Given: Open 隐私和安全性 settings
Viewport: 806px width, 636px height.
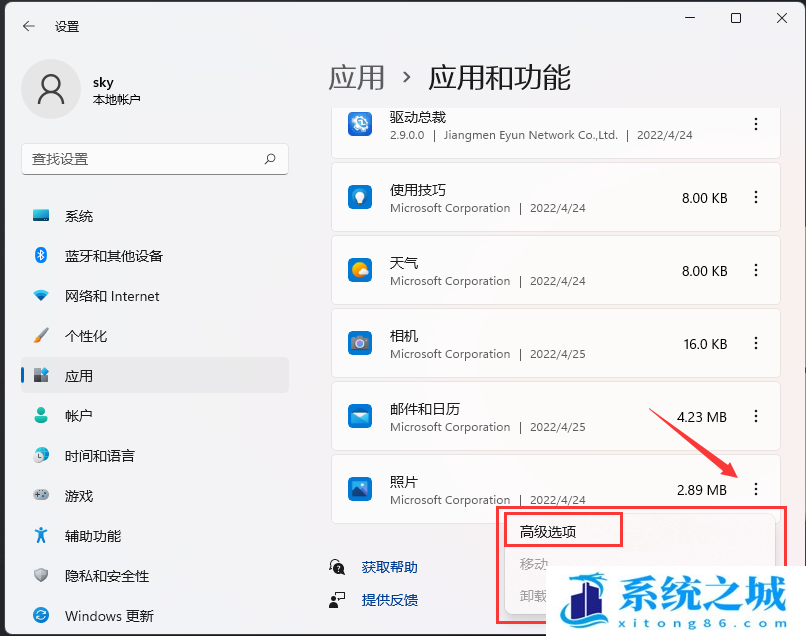Looking at the screenshot, I should tap(155, 576).
